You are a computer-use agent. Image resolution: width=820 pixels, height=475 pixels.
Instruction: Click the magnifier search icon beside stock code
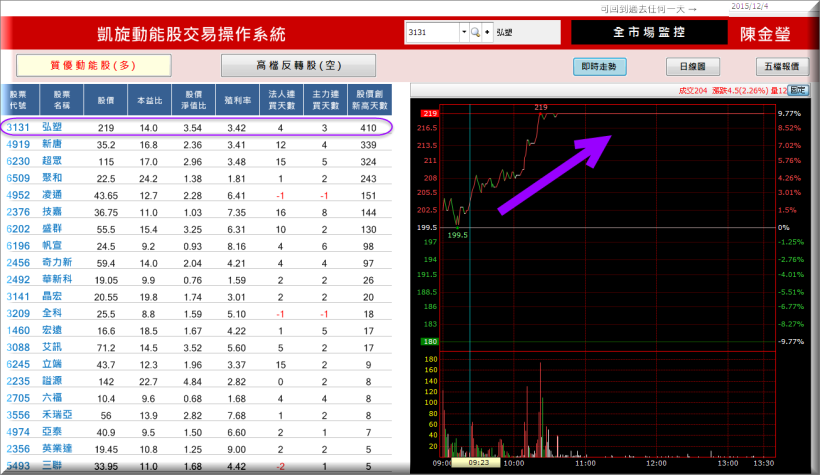click(476, 33)
